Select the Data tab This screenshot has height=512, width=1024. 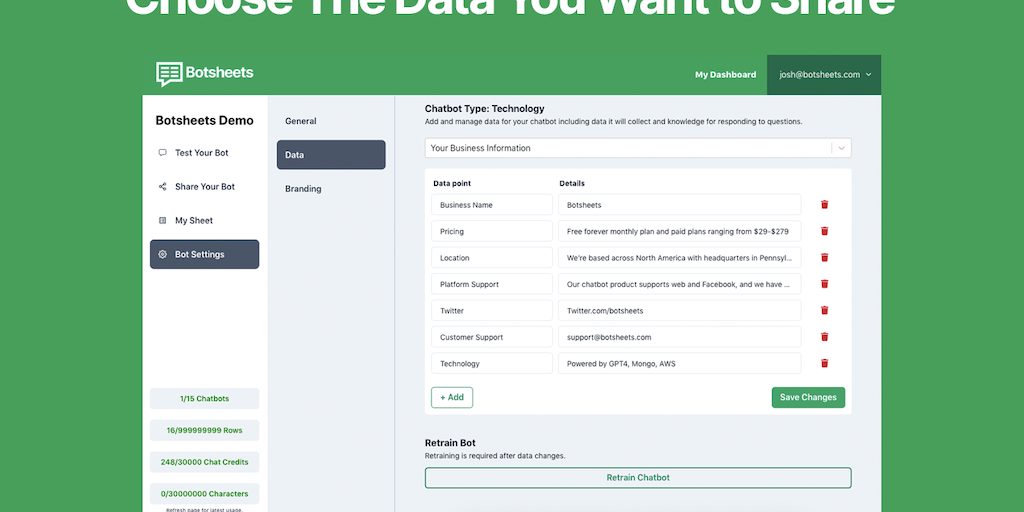click(331, 155)
